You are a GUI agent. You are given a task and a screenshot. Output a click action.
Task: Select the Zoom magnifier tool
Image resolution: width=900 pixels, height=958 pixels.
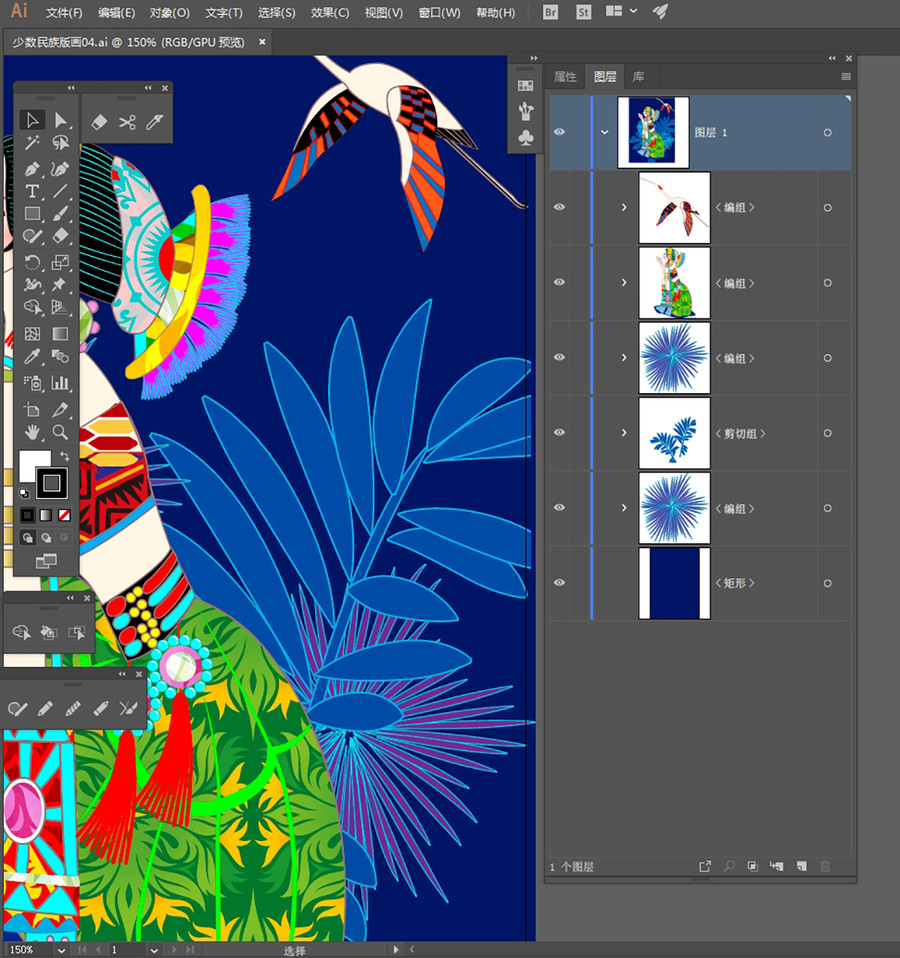click(60, 433)
